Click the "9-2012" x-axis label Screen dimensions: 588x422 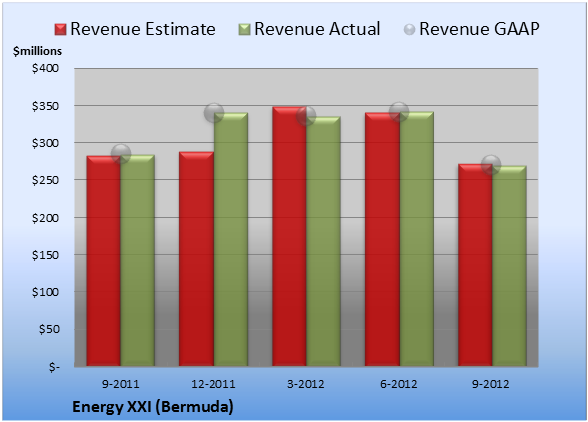point(491,384)
